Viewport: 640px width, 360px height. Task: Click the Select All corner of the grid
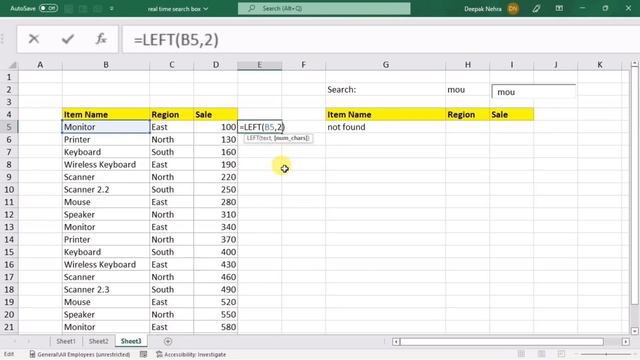(13, 65)
